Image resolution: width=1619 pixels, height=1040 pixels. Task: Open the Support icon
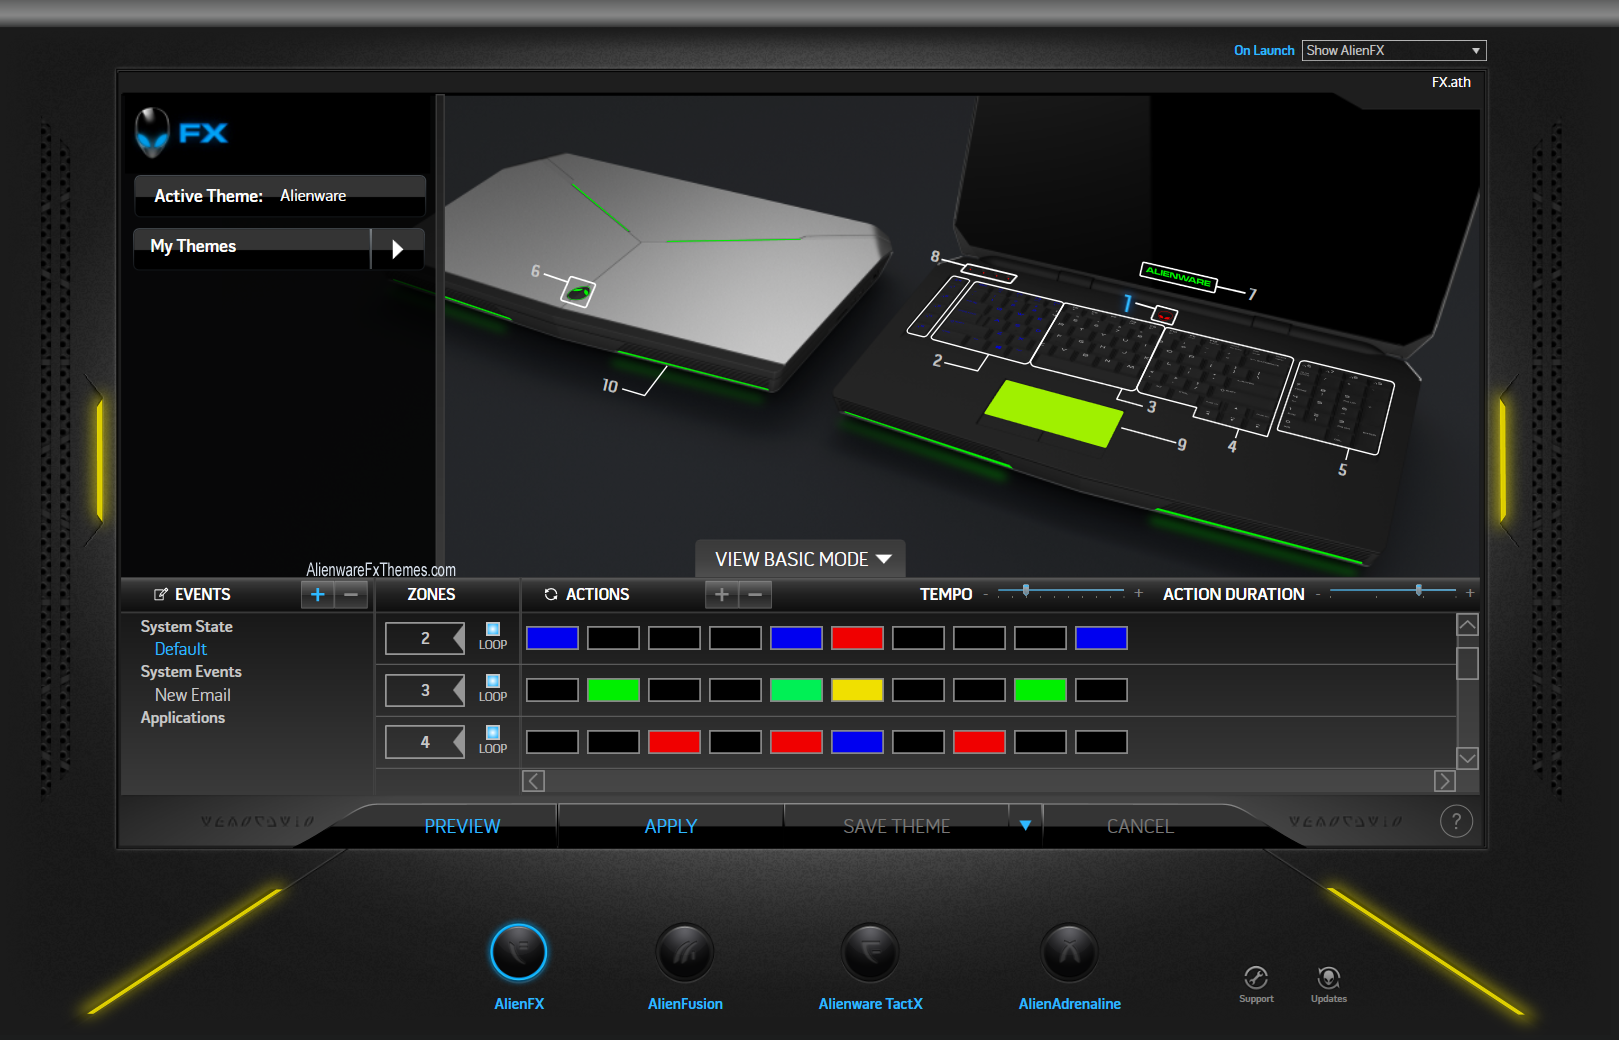1256,978
